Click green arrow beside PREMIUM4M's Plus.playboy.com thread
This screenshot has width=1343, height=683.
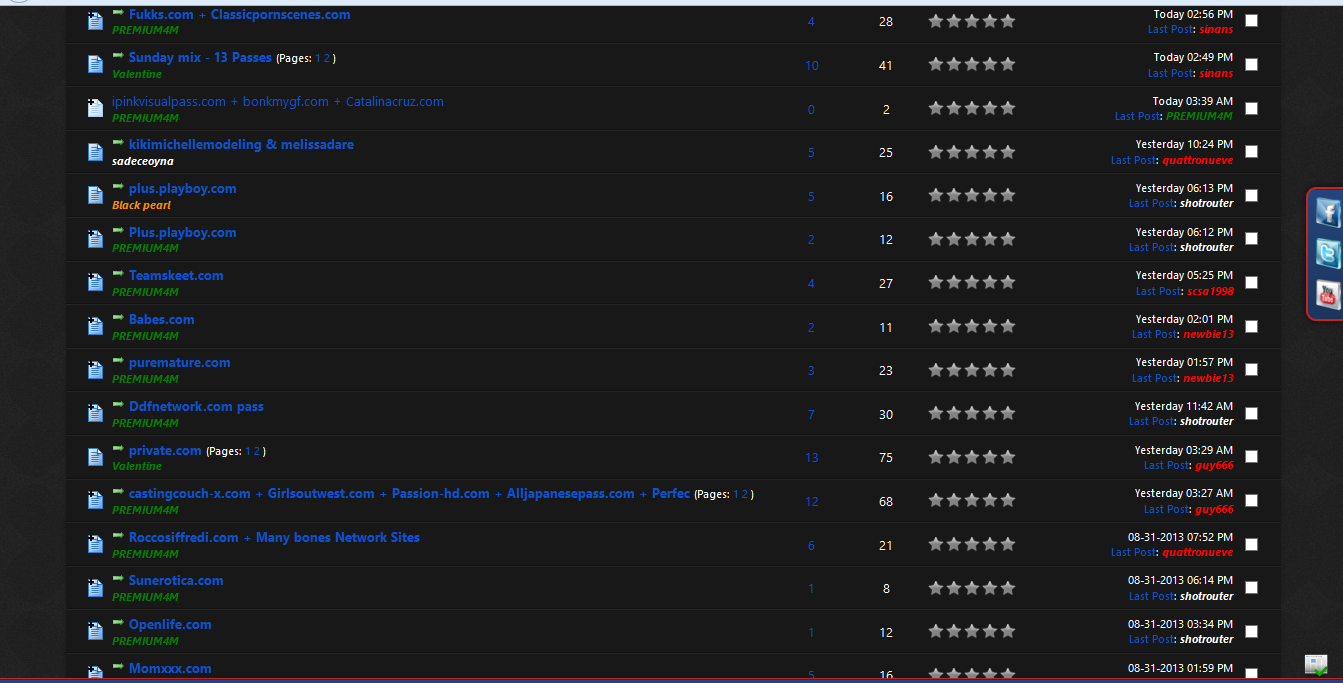point(119,231)
